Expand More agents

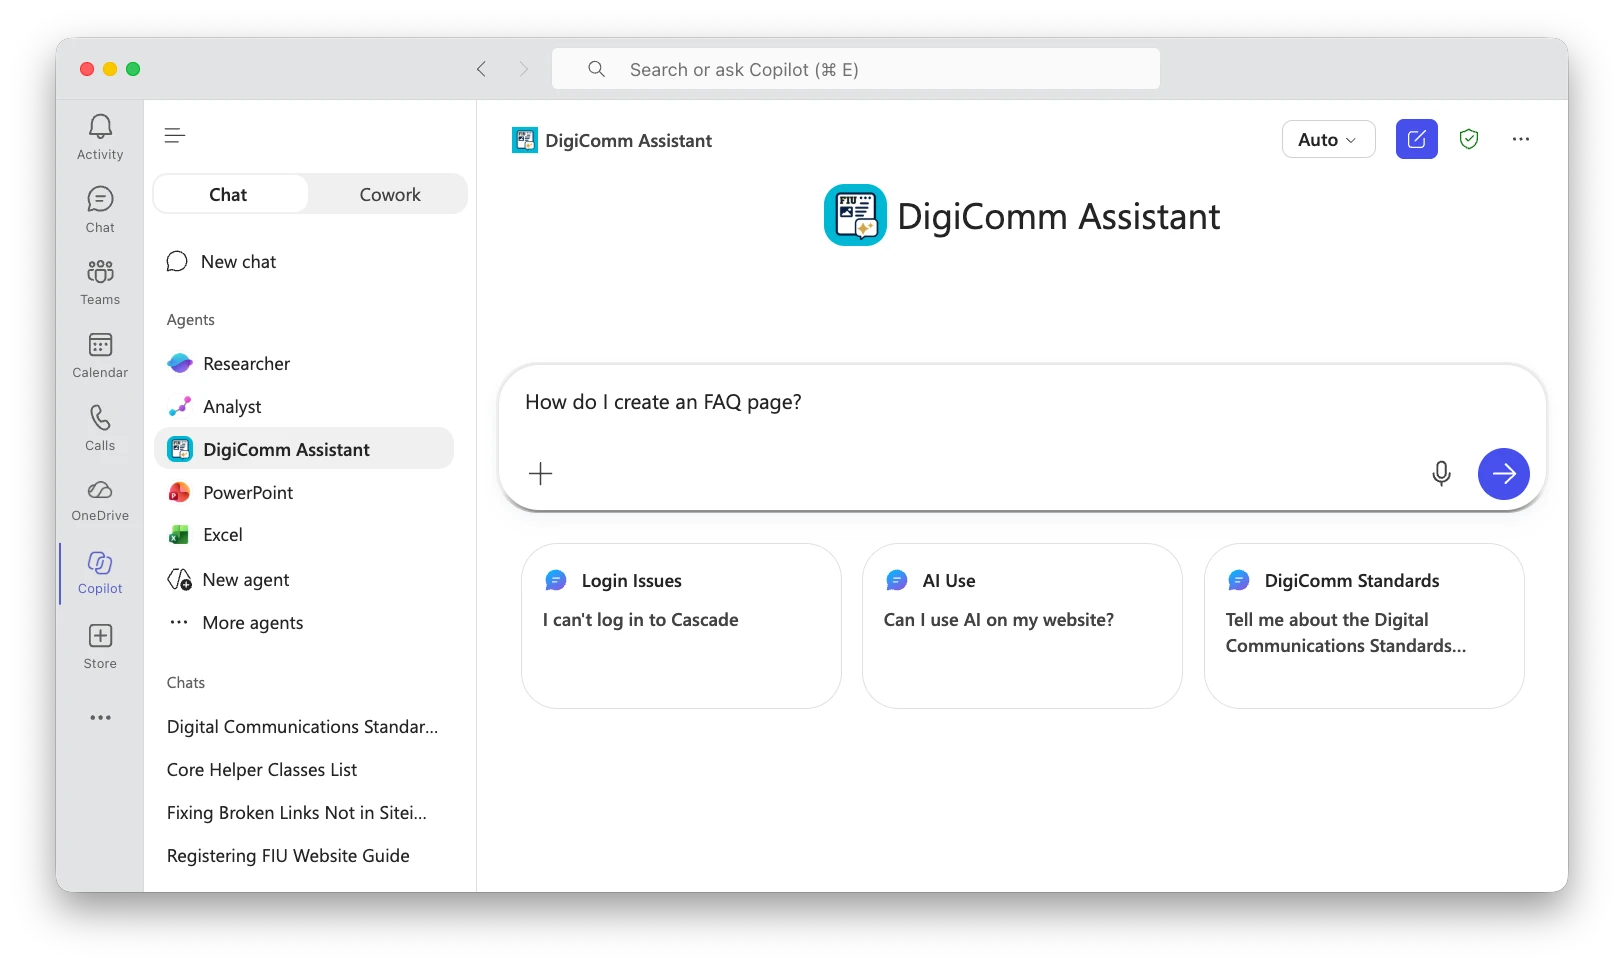point(304,623)
